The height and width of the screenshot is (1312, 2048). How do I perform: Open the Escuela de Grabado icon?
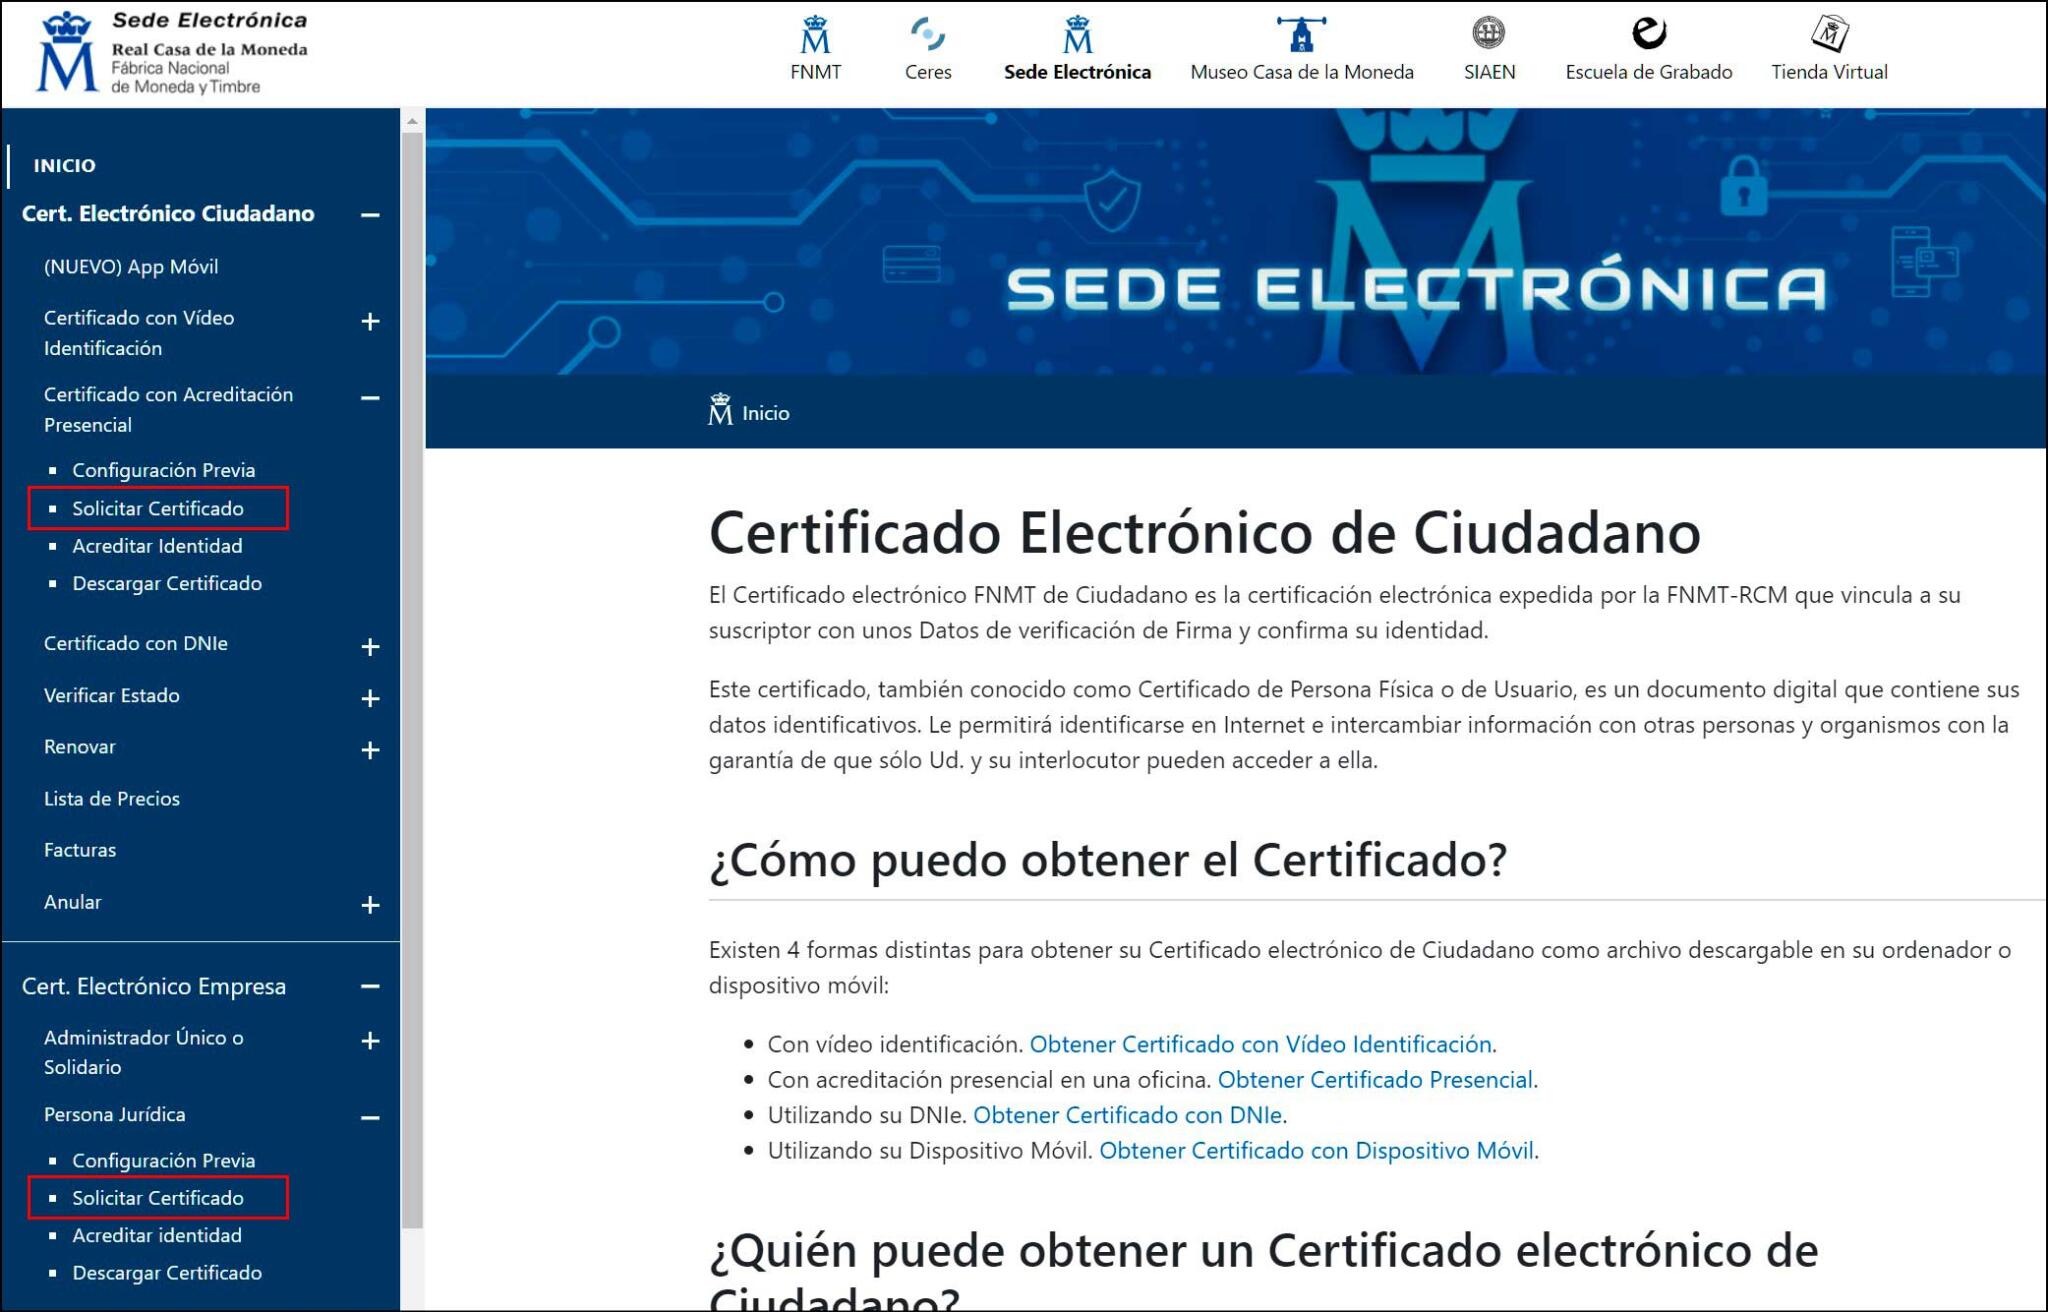(x=1648, y=33)
